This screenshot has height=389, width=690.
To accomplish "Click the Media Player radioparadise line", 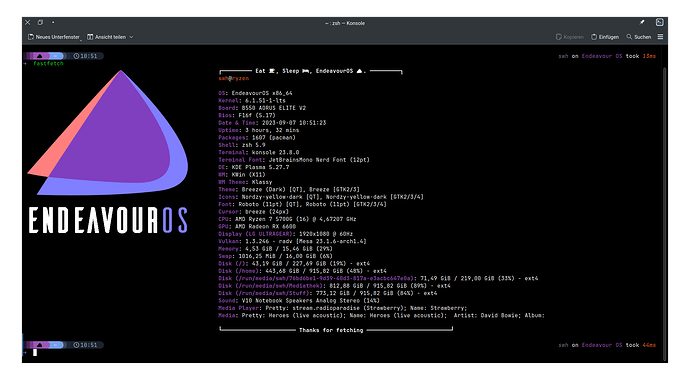I will [x=343, y=308].
